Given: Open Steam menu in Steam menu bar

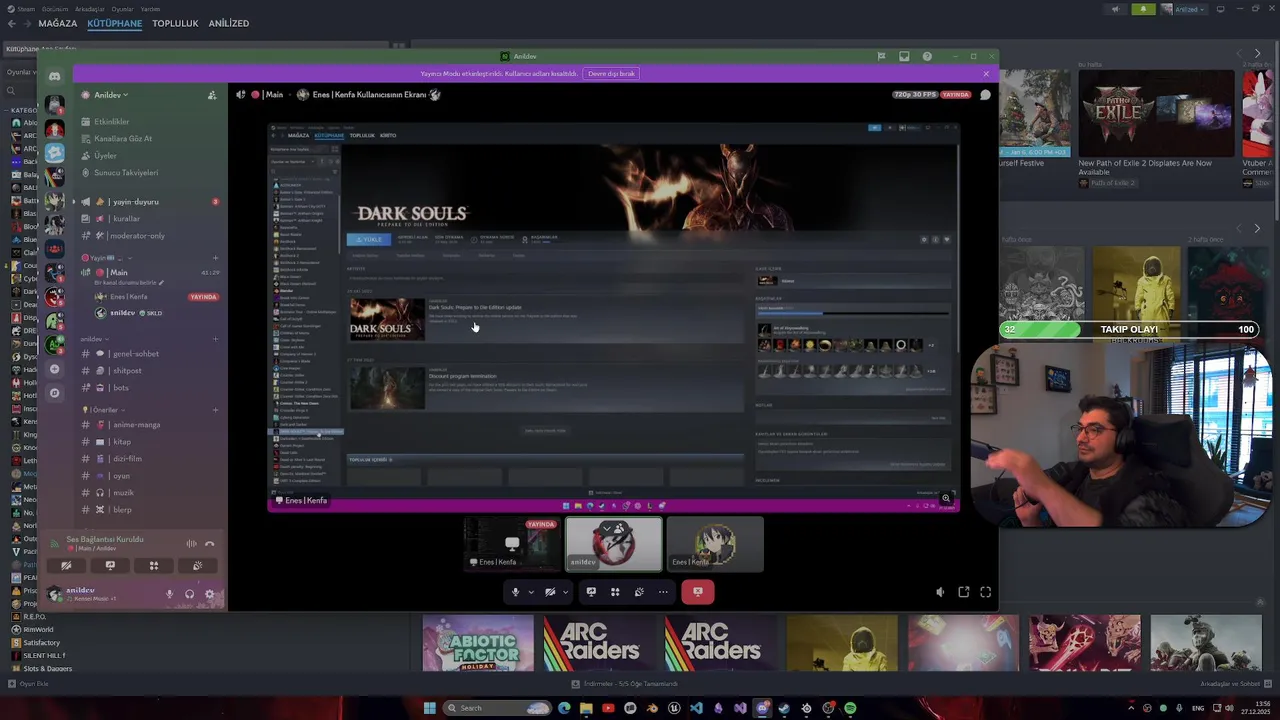Looking at the screenshot, I should pyautogui.click(x=26, y=9).
